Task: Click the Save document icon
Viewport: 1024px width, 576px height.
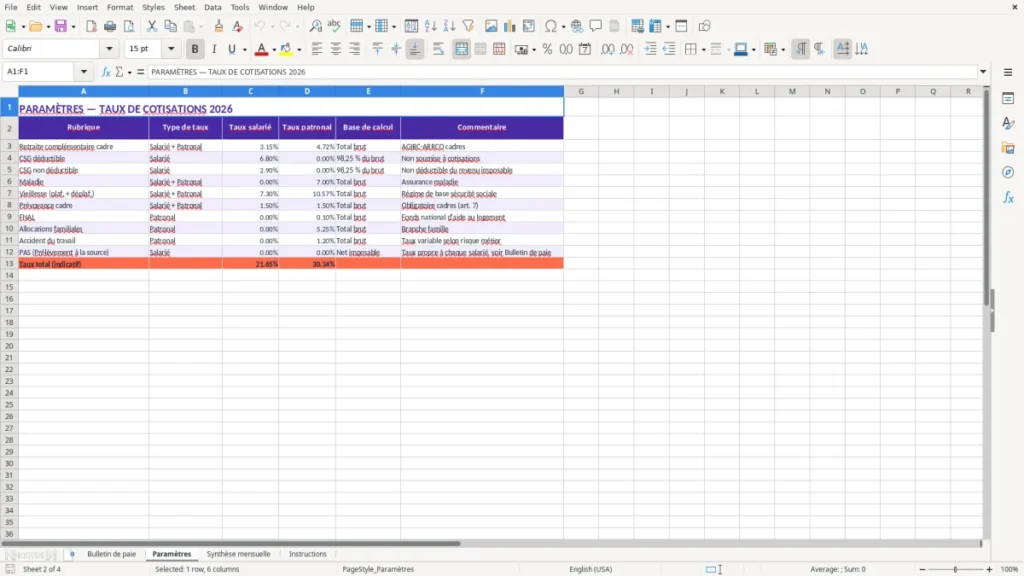Action: [x=61, y=26]
